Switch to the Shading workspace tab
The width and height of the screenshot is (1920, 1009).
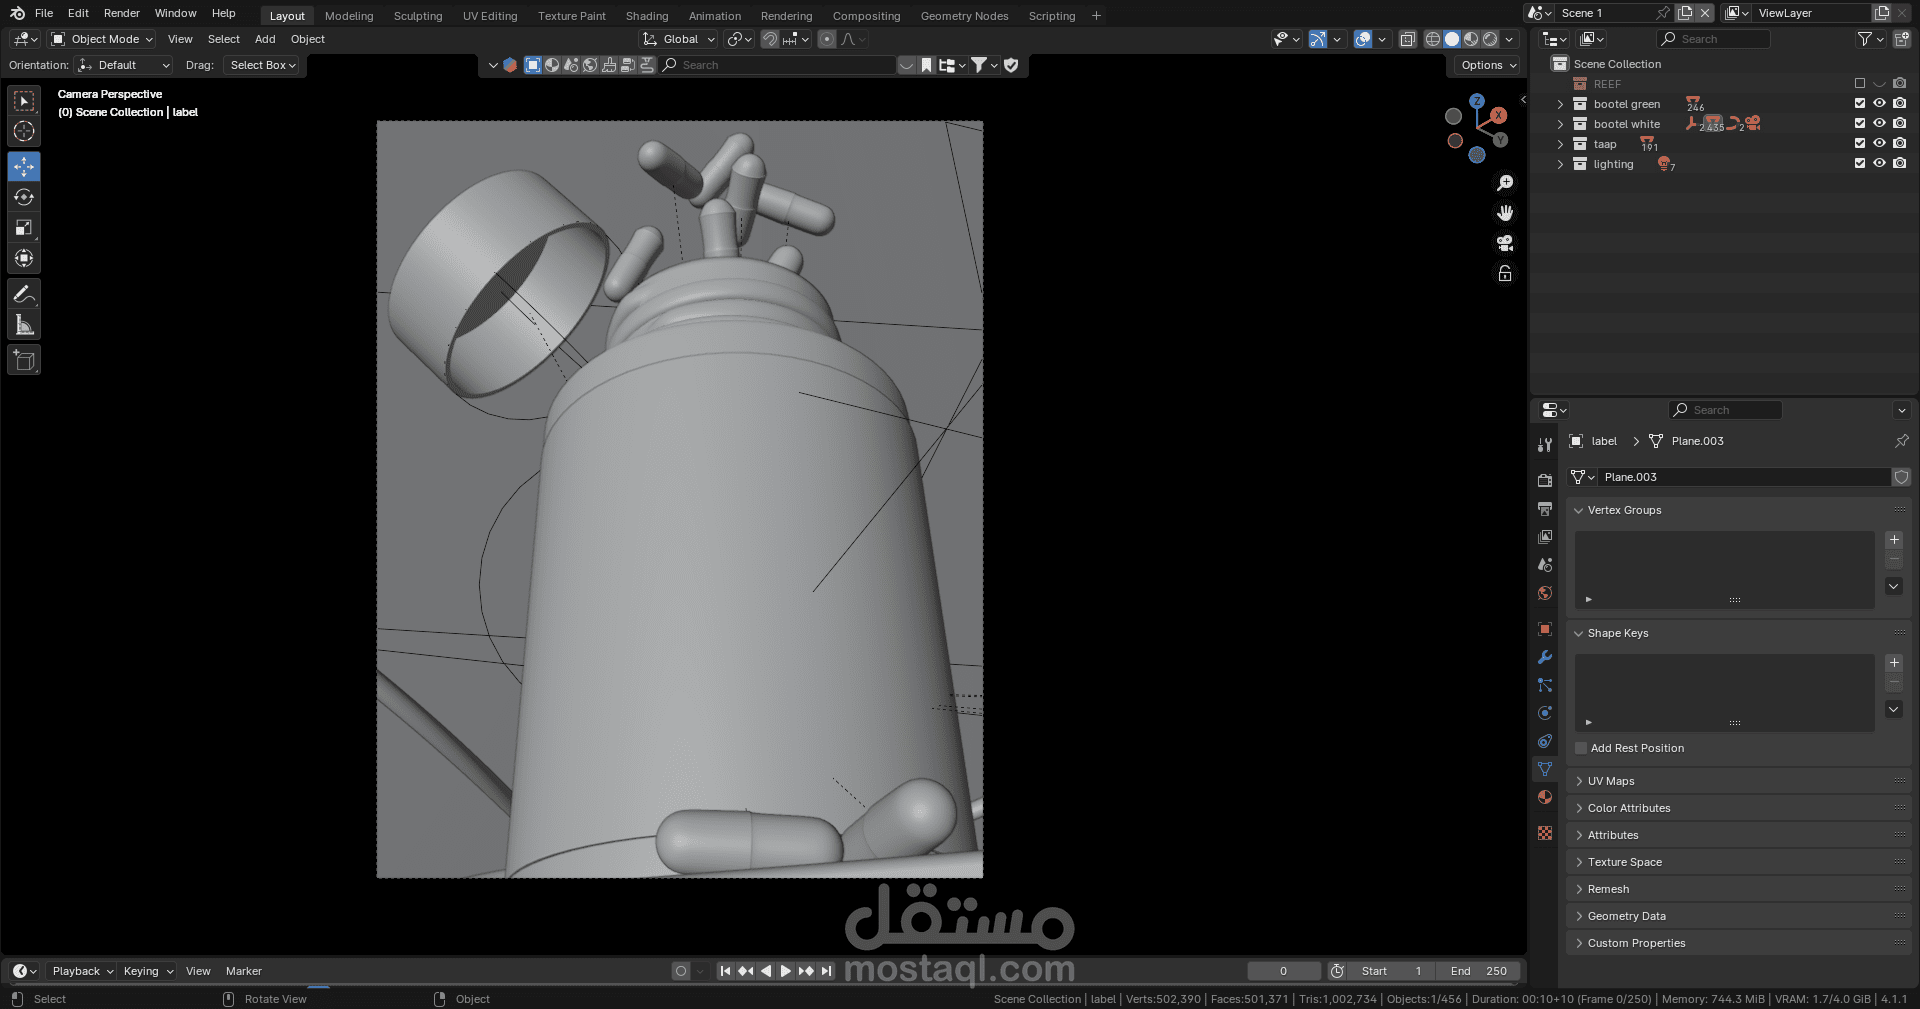(647, 16)
